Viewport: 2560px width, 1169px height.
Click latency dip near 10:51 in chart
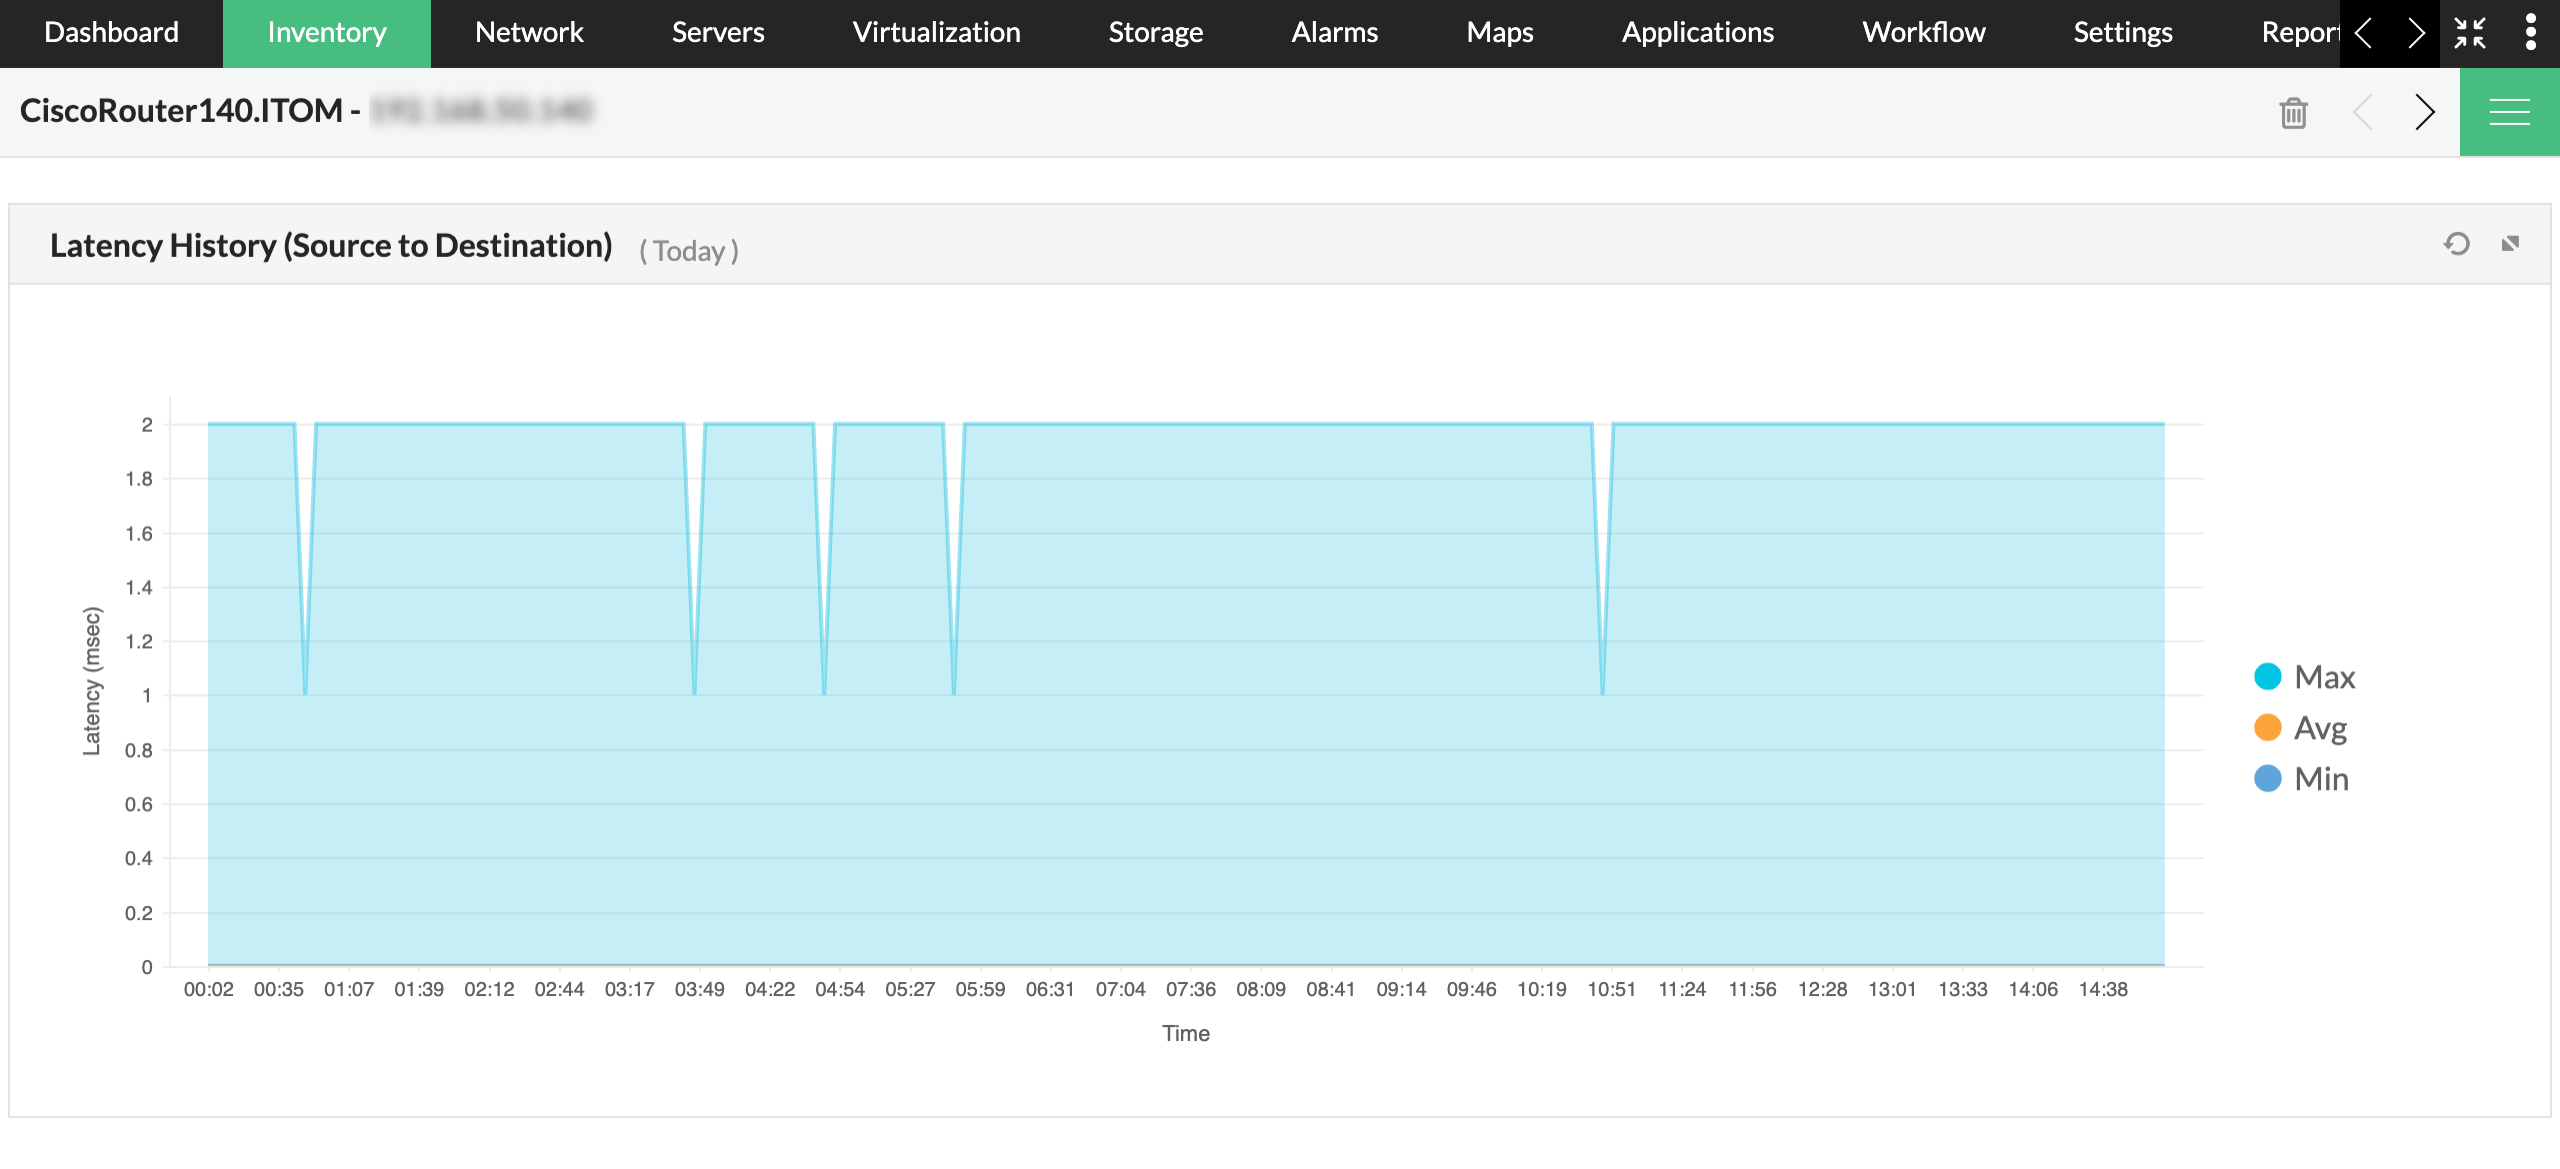(1602, 690)
